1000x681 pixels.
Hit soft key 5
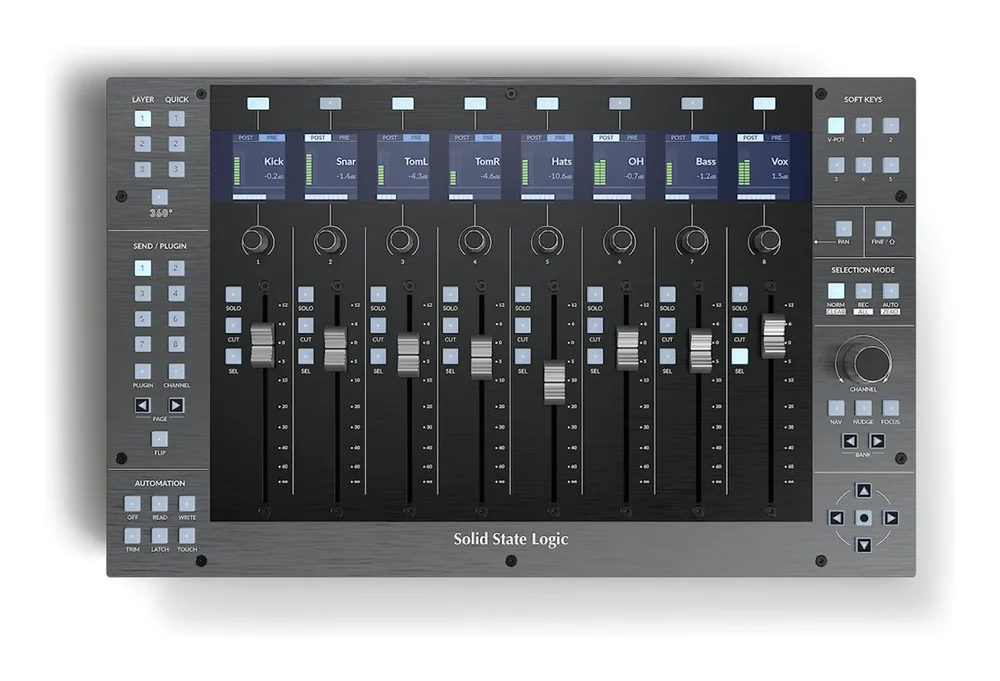pyautogui.click(x=890, y=165)
